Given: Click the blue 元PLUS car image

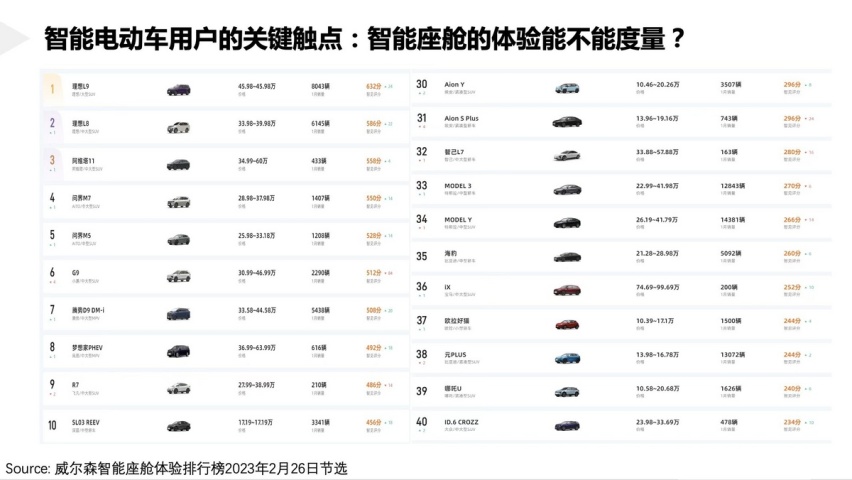Looking at the screenshot, I should coord(567,358).
